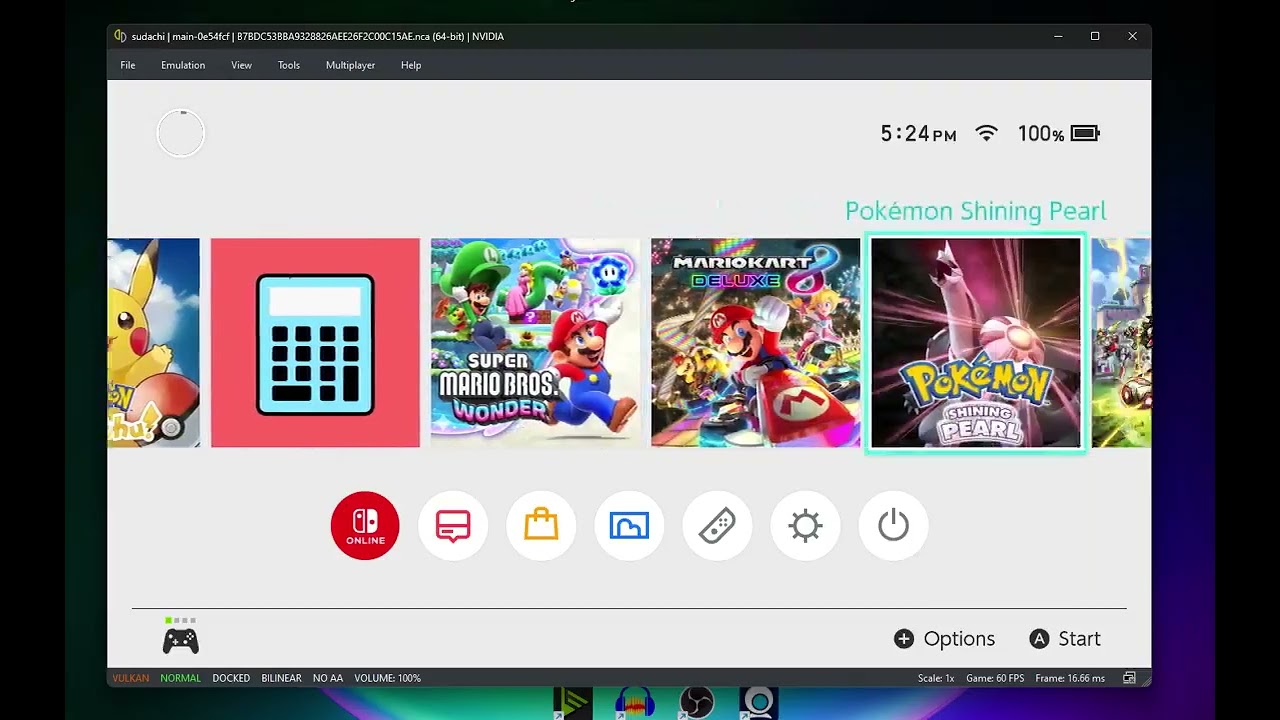The height and width of the screenshot is (720, 1280).
Task: Open the Audacity headphones taskbar icon
Action: pyautogui.click(x=635, y=703)
